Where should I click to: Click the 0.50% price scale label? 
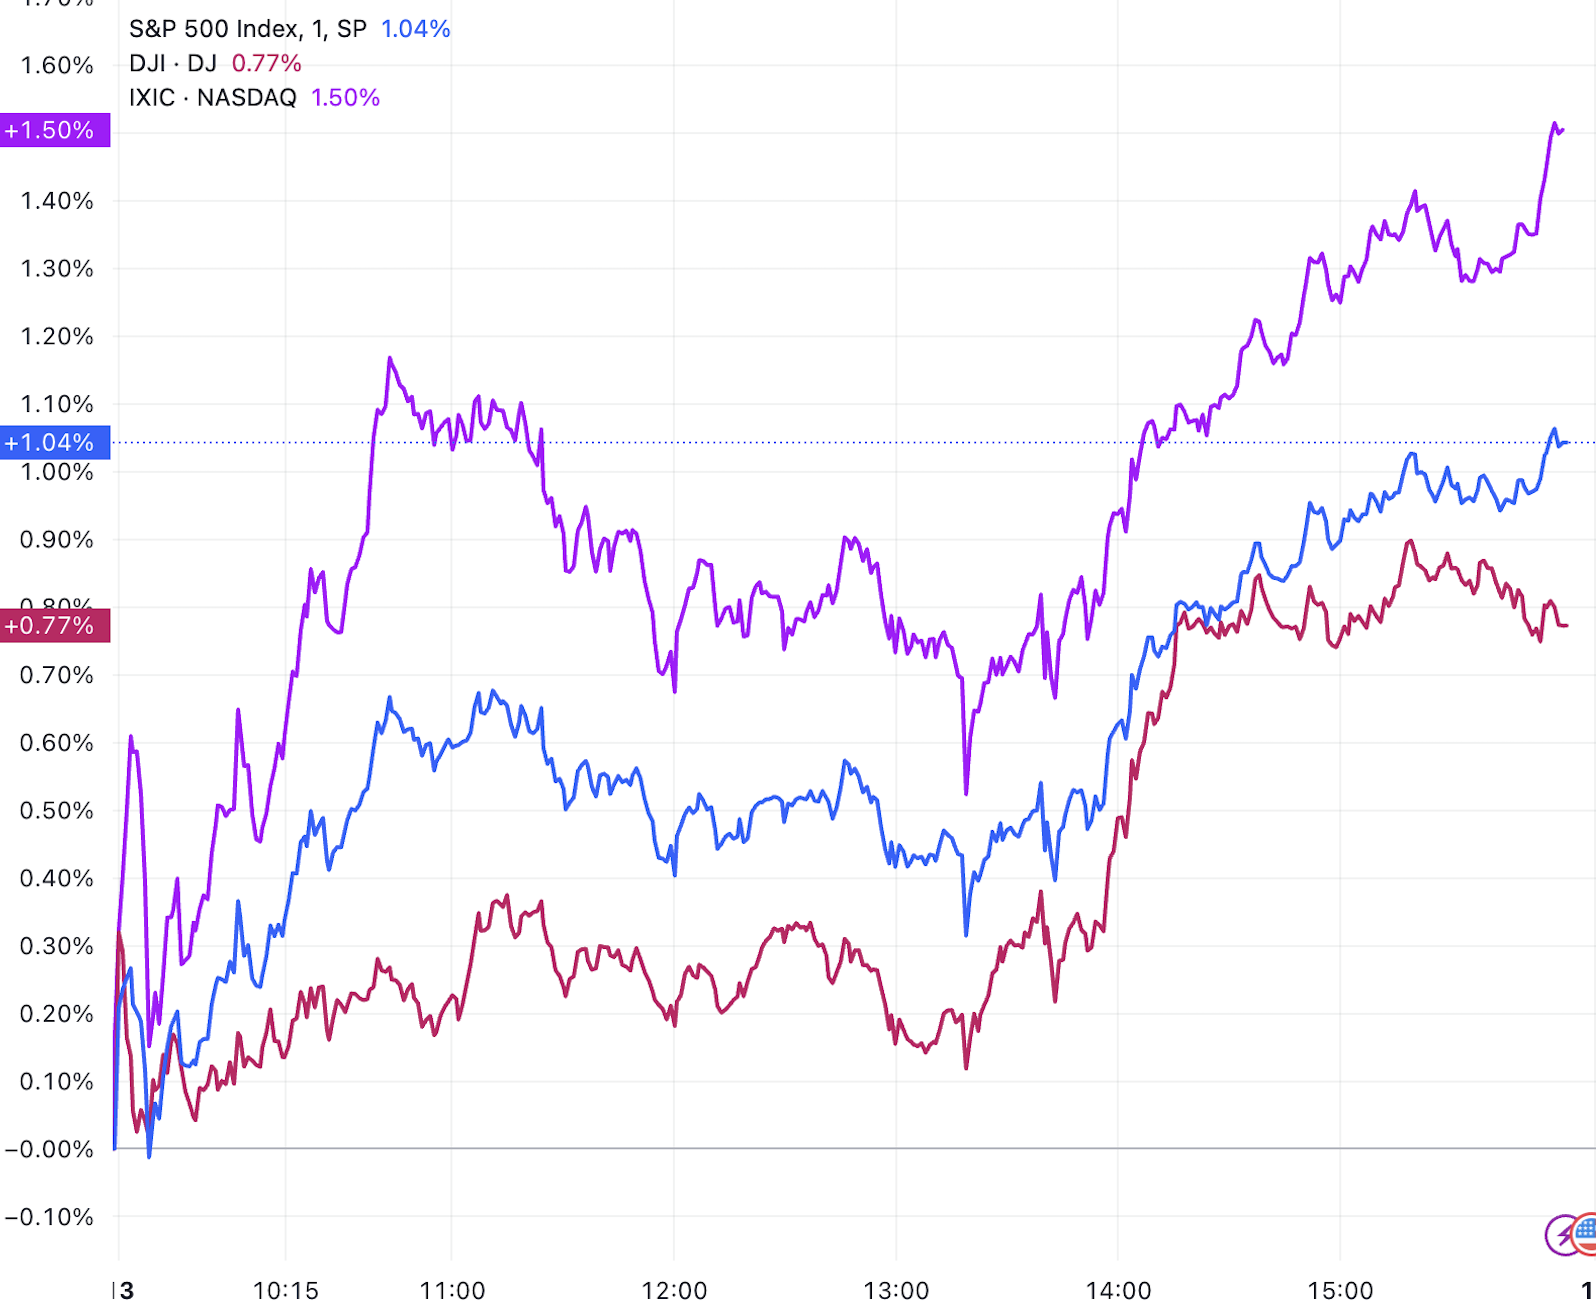(57, 810)
